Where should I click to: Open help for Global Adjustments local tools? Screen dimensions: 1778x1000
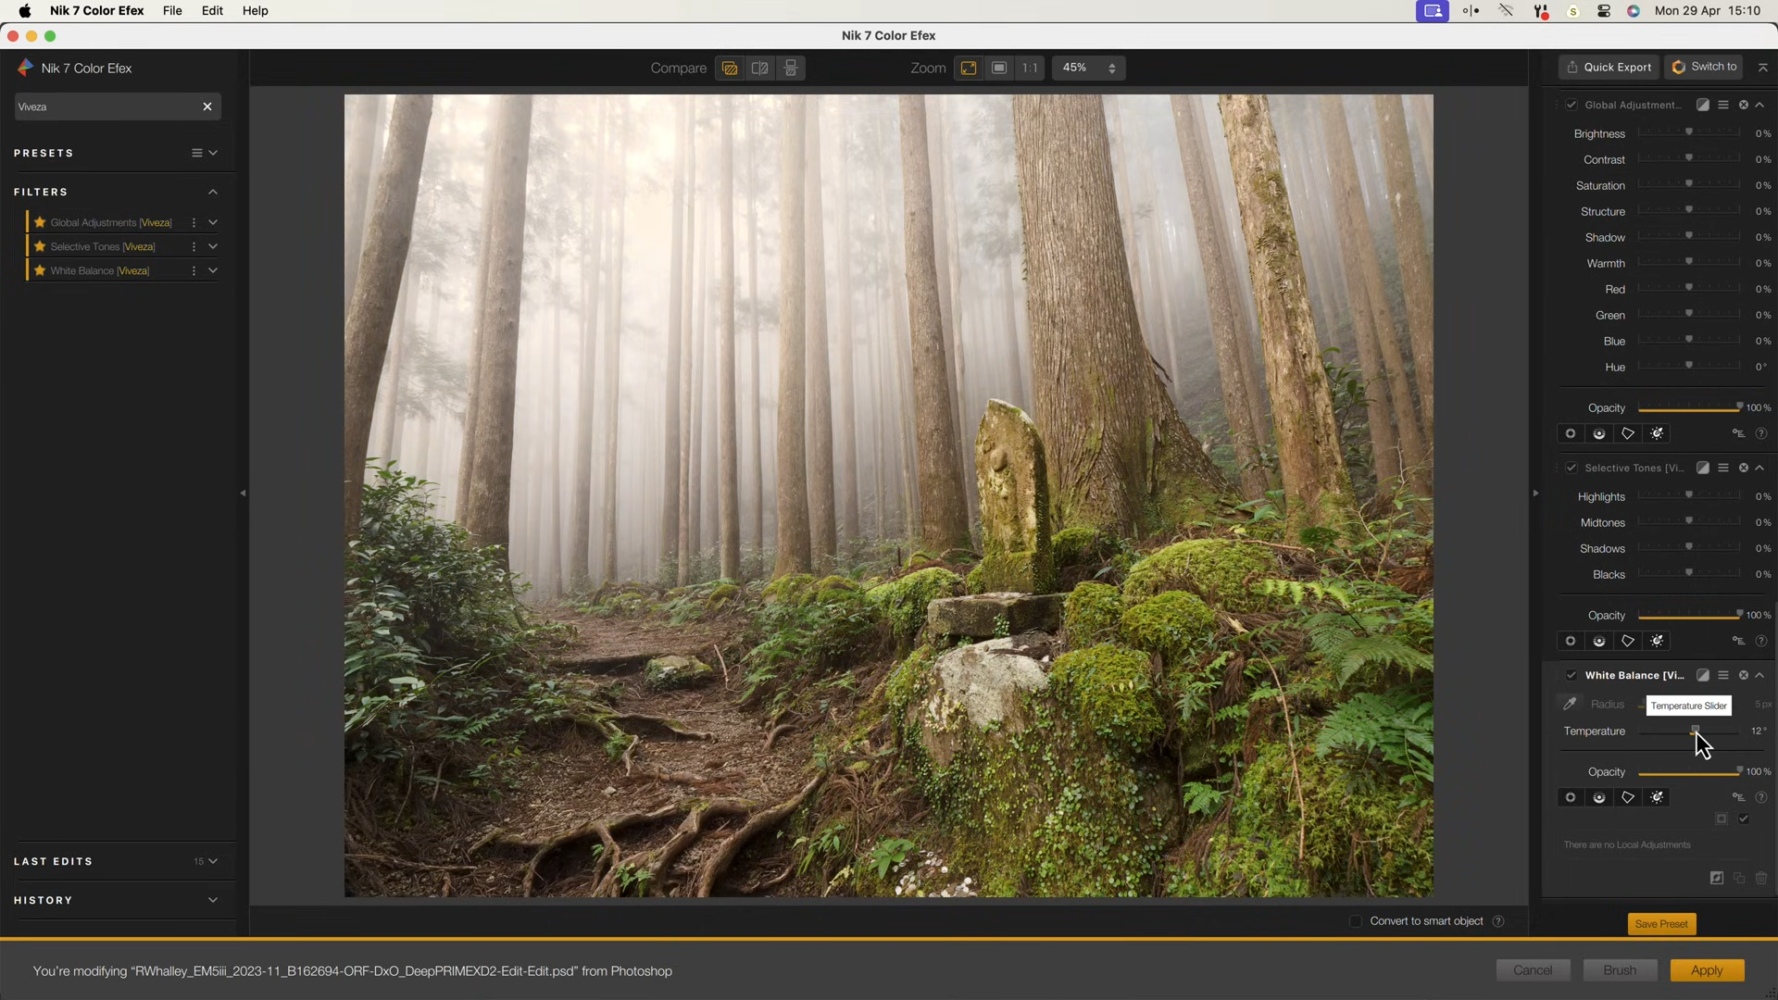click(x=1761, y=433)
